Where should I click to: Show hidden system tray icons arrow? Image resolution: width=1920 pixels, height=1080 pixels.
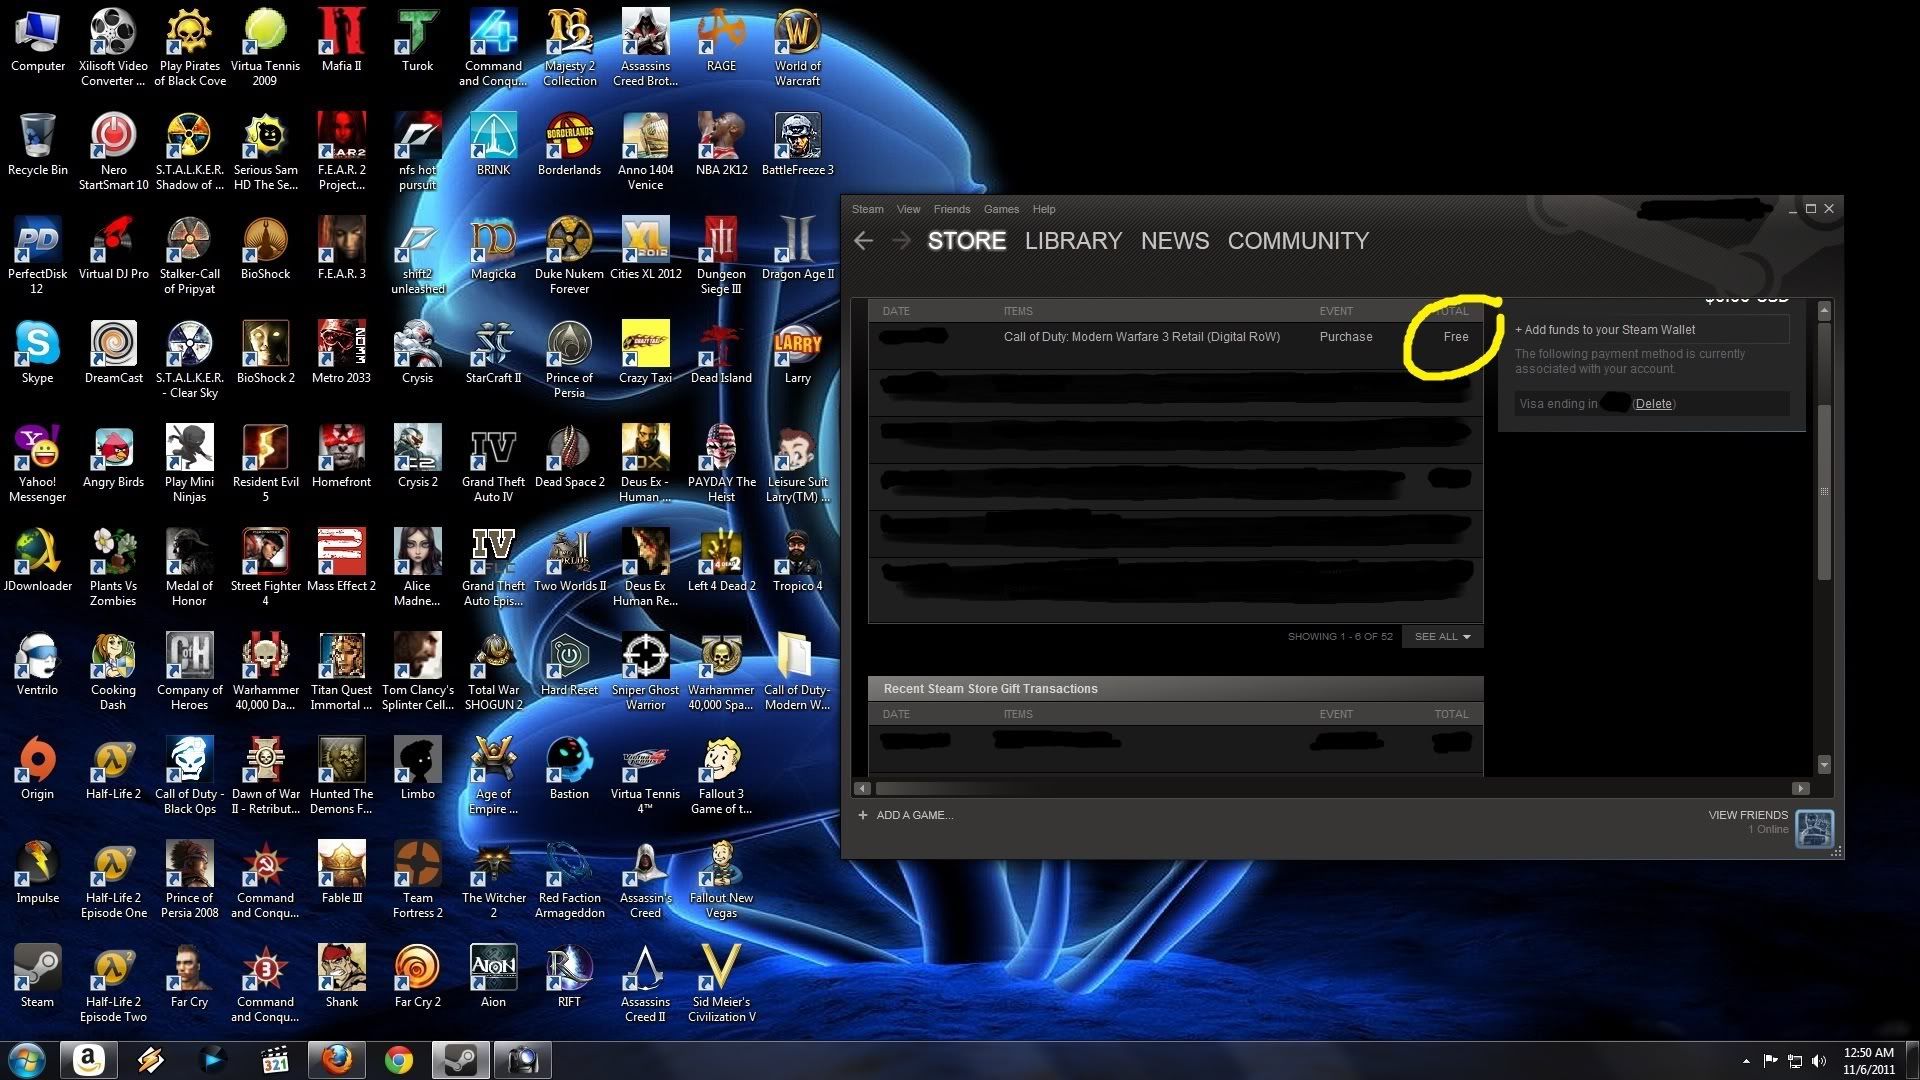click(1746, 1061)
